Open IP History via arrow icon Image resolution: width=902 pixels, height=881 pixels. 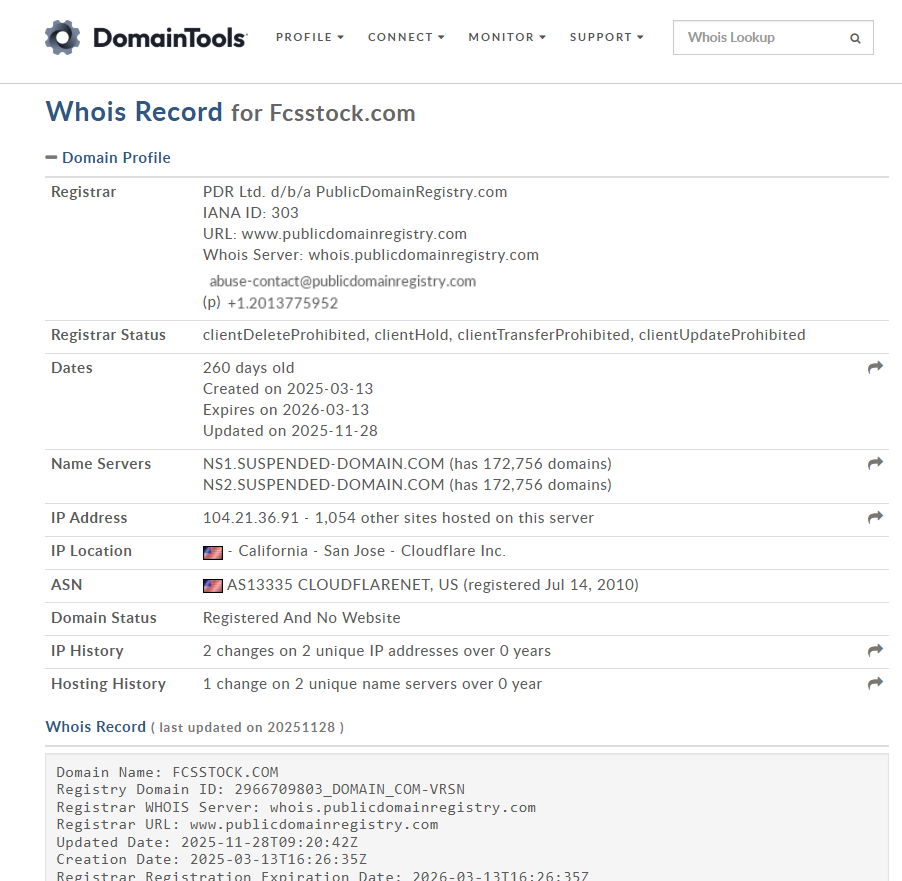click(x=875, y=651)
